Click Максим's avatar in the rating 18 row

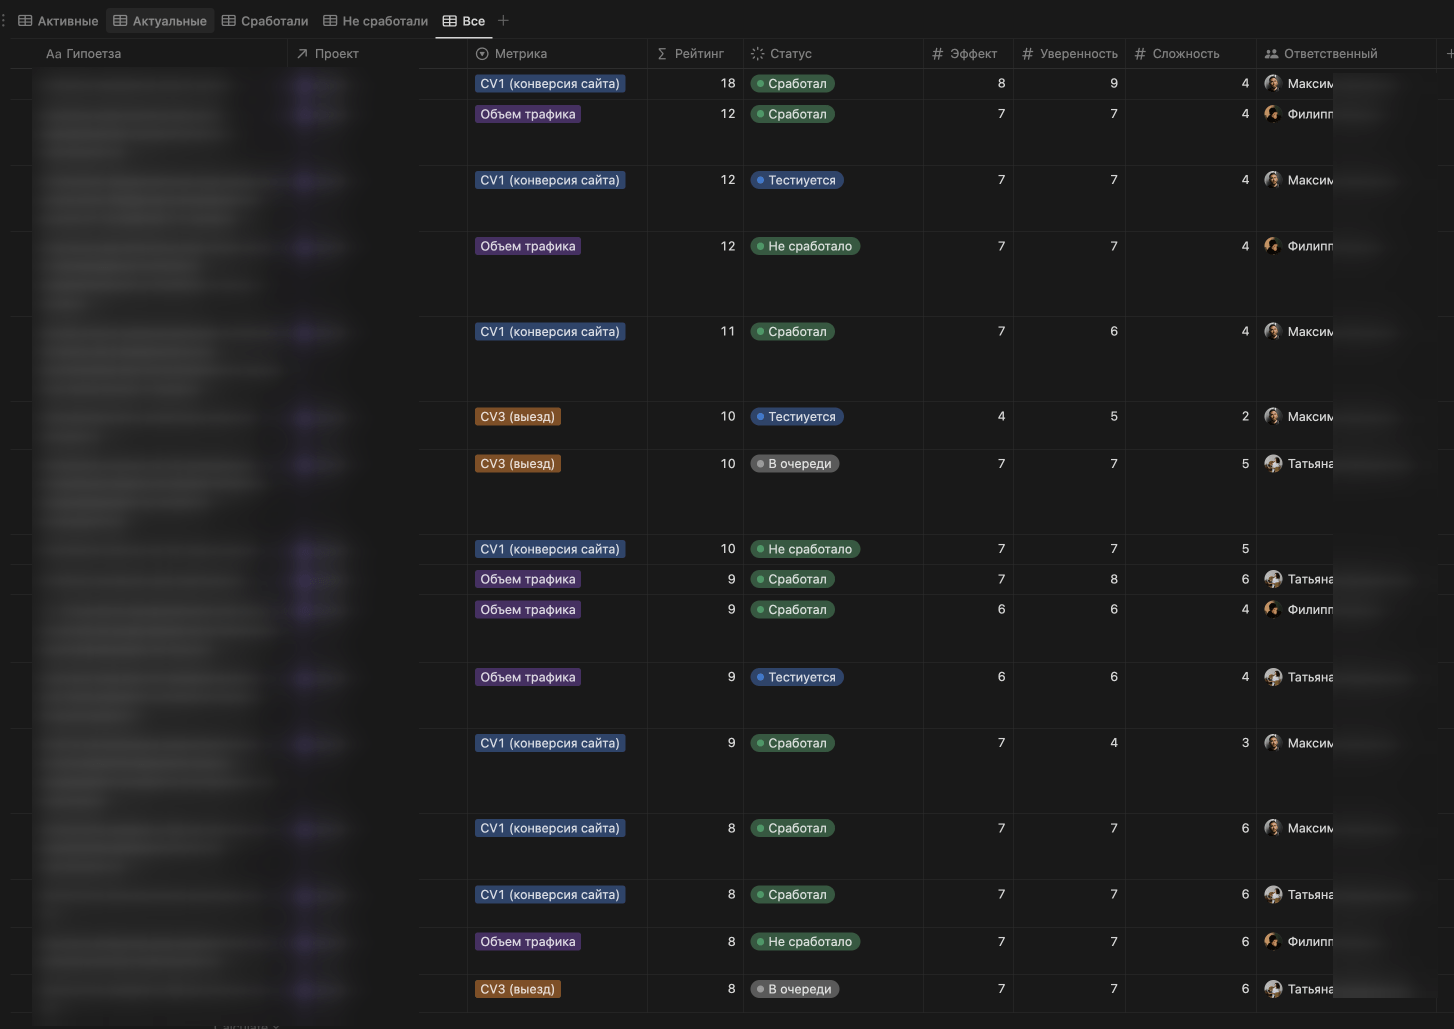pyautogui.click(x=1272, y=84)
